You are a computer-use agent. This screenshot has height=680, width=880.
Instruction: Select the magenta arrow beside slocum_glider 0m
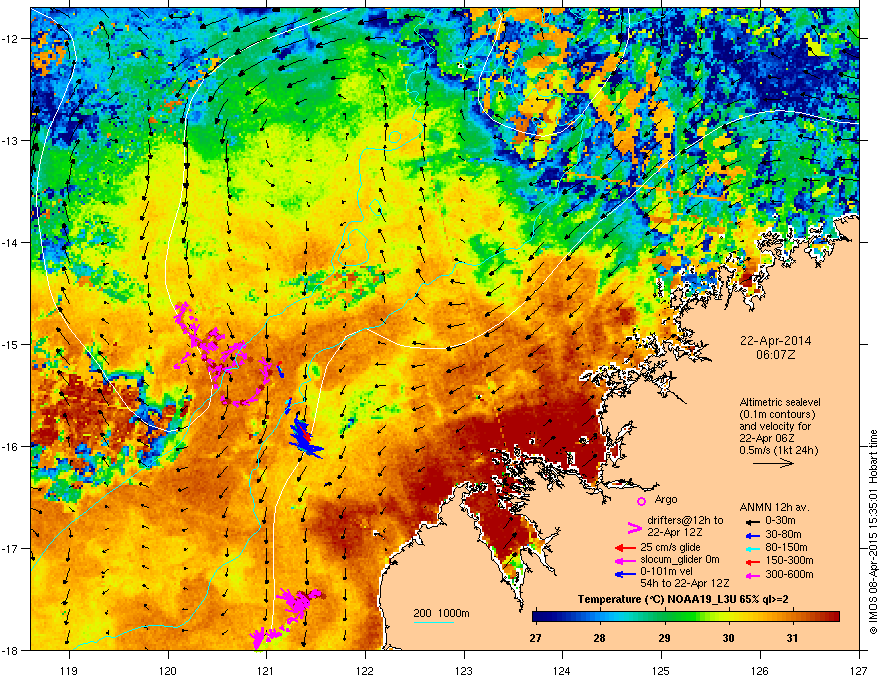click(x=625, y=561)
